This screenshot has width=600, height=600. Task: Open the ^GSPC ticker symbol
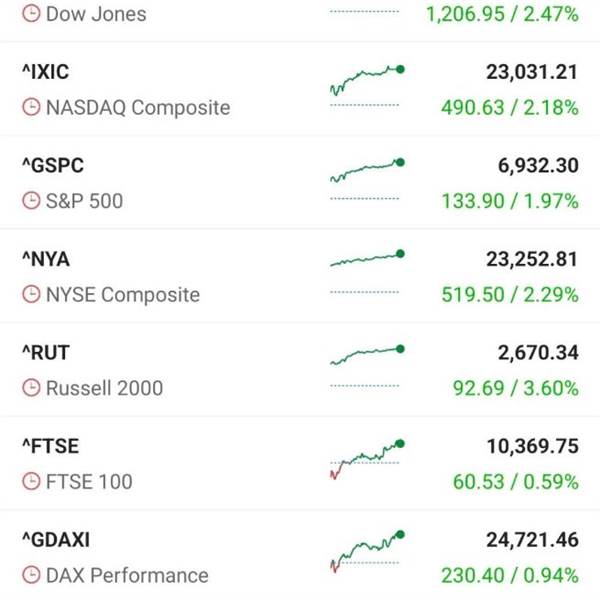(x=50, y=165)
